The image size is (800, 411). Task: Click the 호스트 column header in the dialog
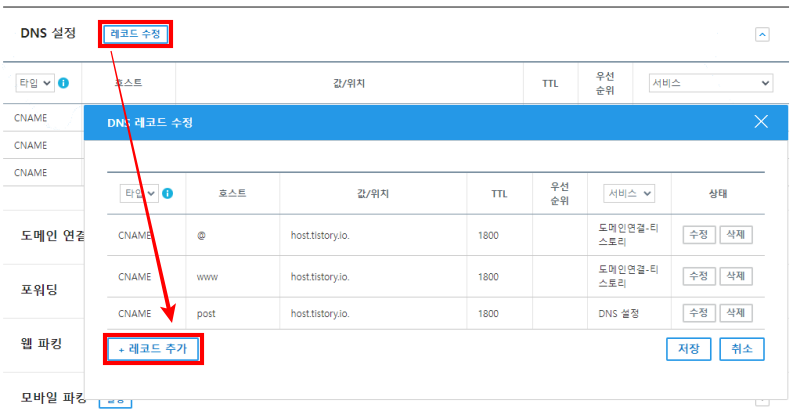(x=232, y=193)
